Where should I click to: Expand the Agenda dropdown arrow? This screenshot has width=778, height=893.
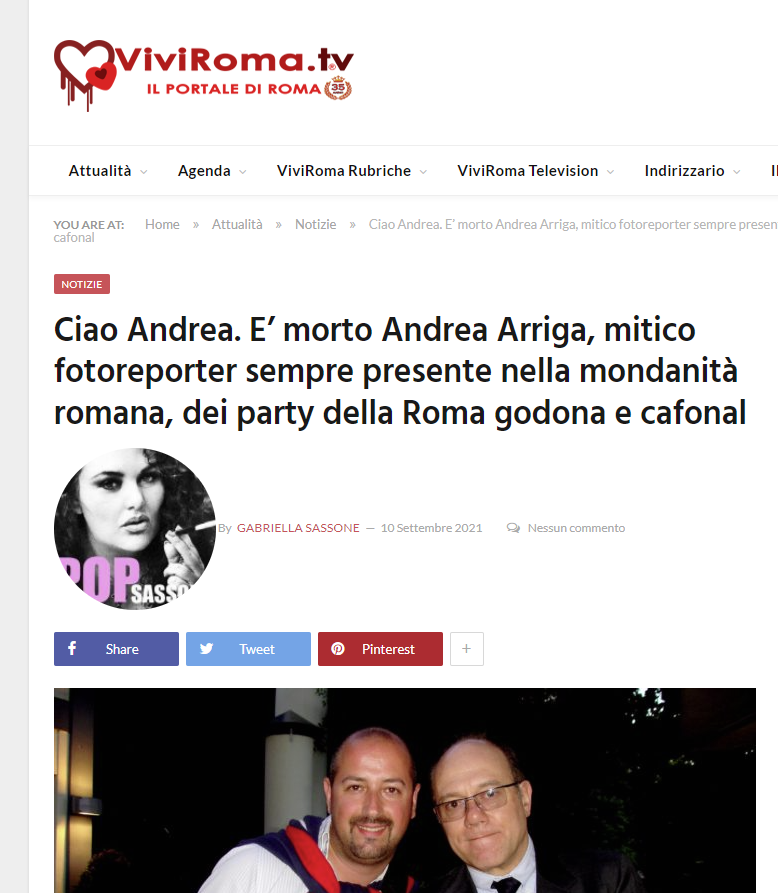pyautogui.click(x=243, y=171)
